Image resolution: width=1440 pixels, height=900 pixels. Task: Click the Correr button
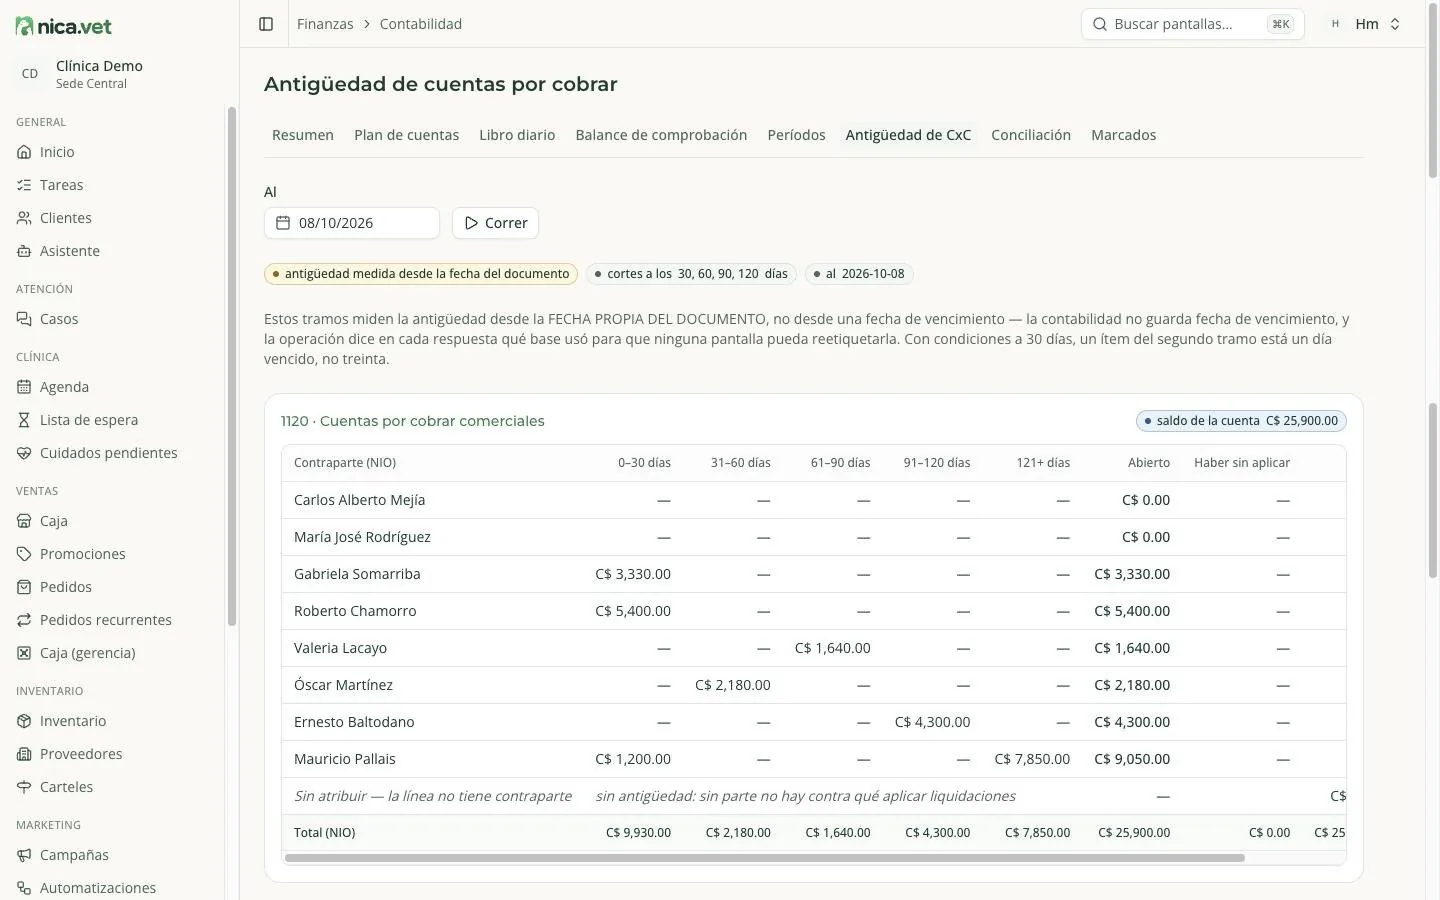click(x=495, y=223)
